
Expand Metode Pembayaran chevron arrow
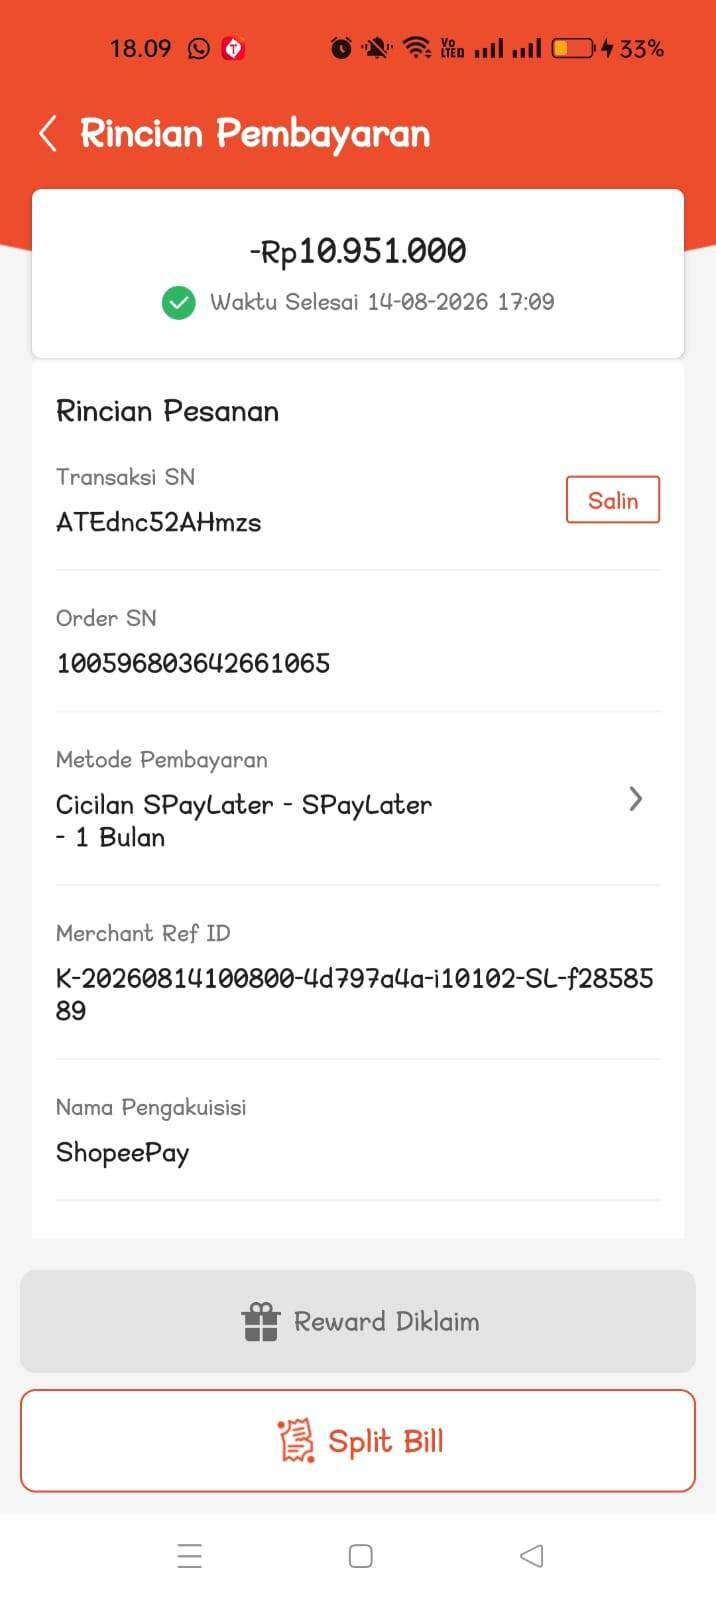click(x=635, y=798)
